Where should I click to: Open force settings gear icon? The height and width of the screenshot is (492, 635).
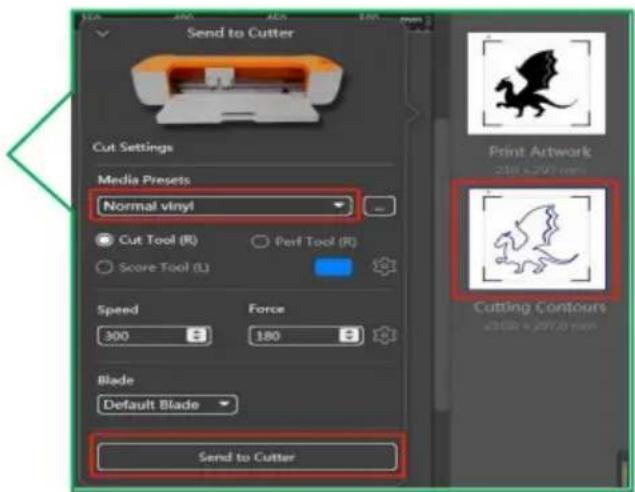click(x=384, y=335)
